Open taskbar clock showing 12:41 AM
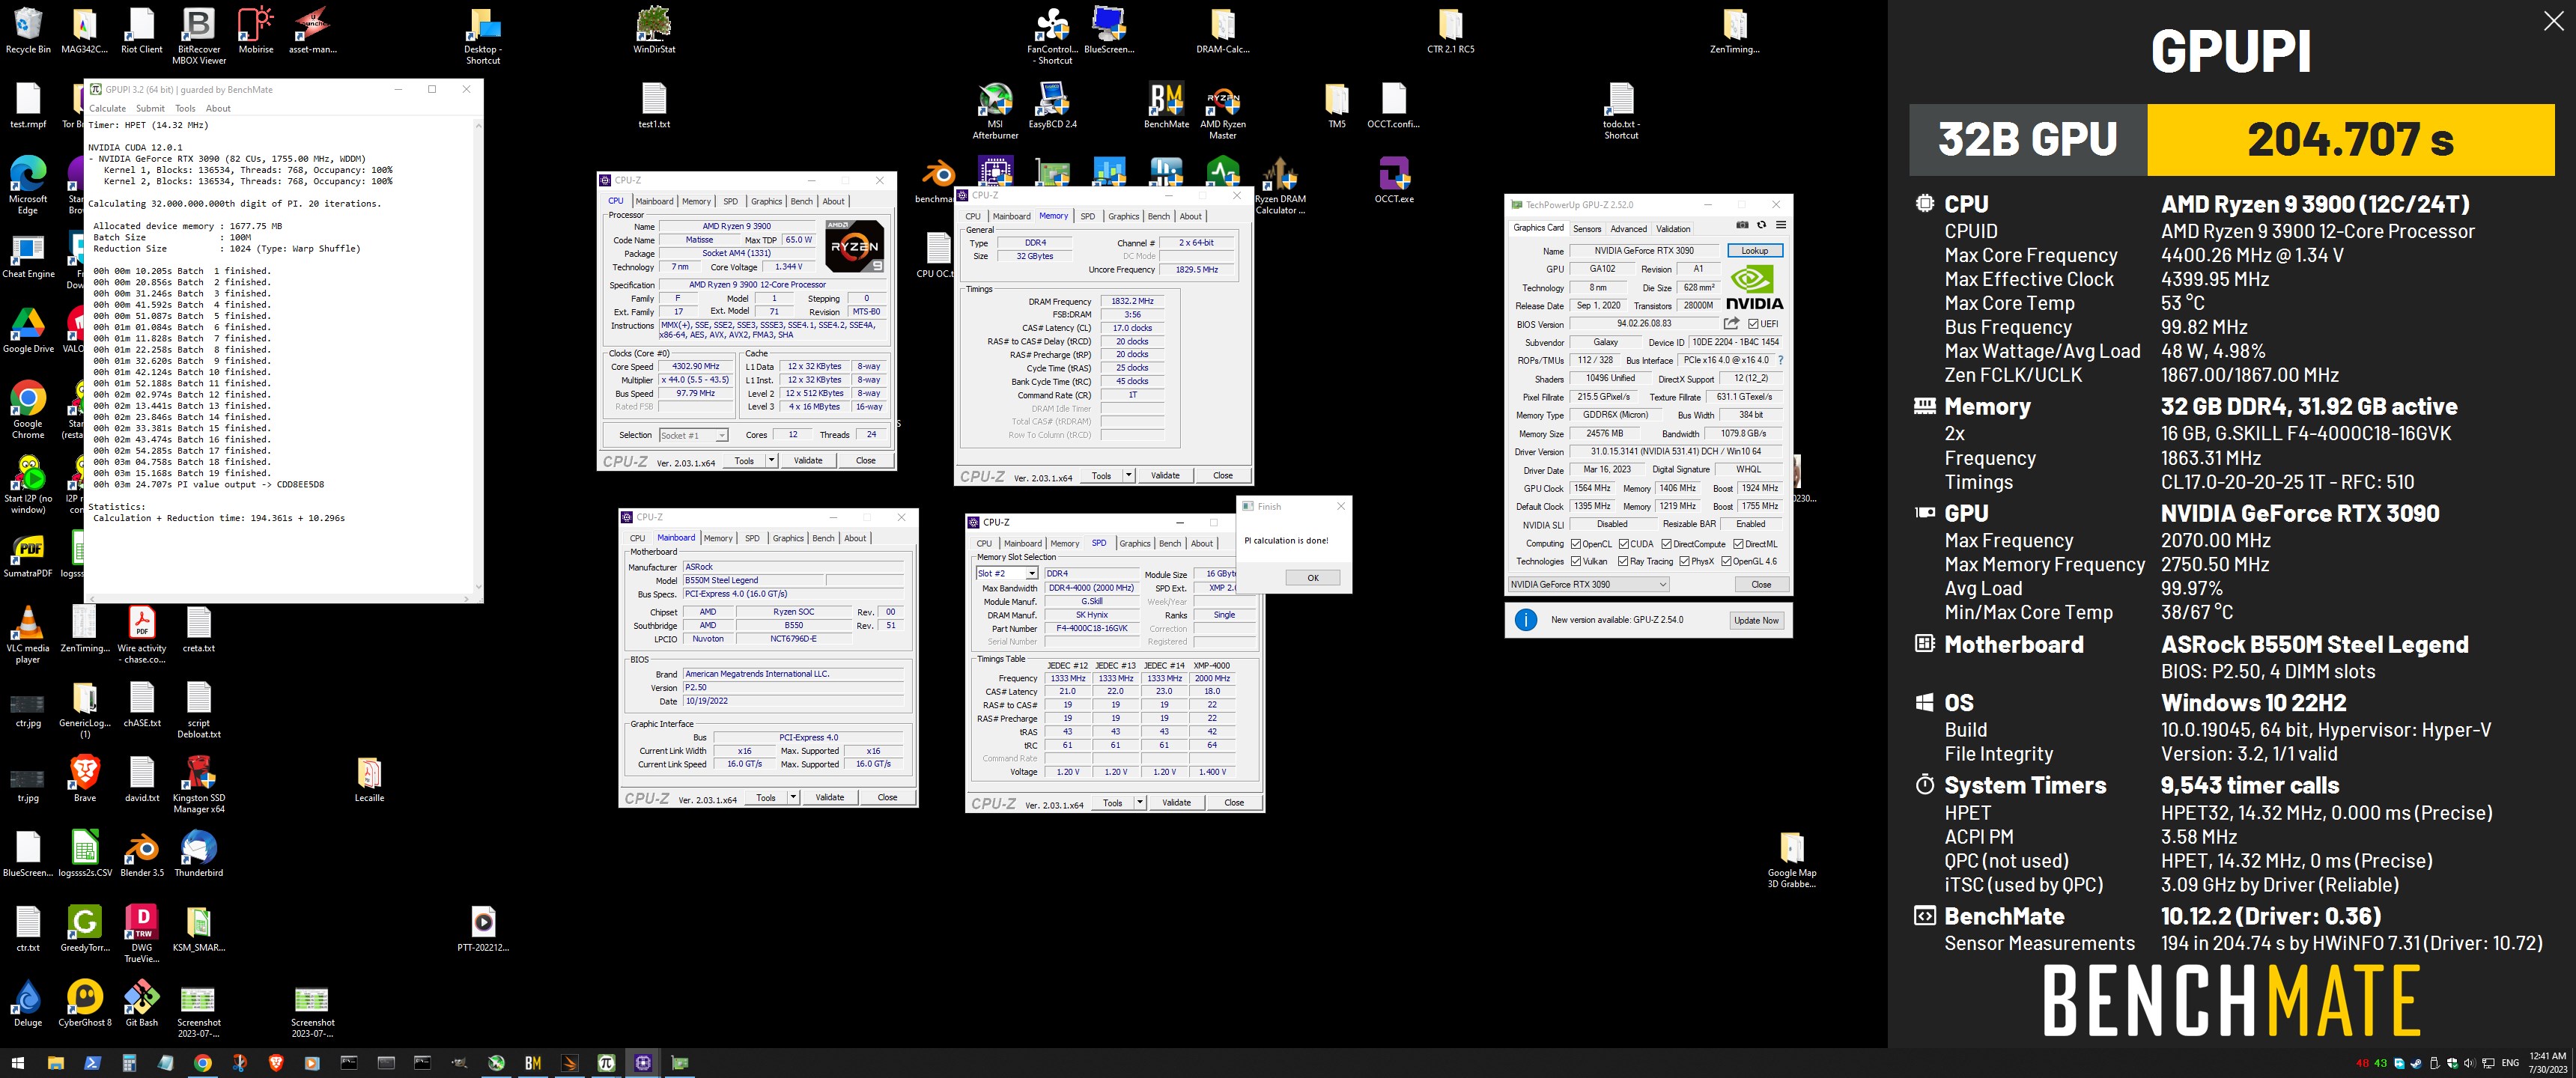This screenshot has height=1078, width=2576. tap(2547, 1063)
